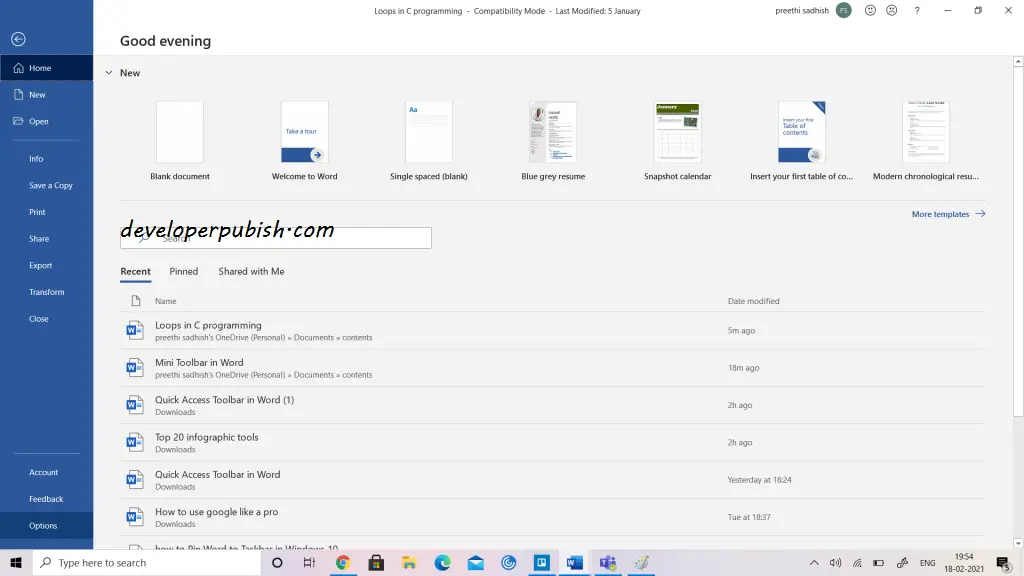Open Loops in C programming document
This screenshot has height=576, width=1024.
[552, 330]
